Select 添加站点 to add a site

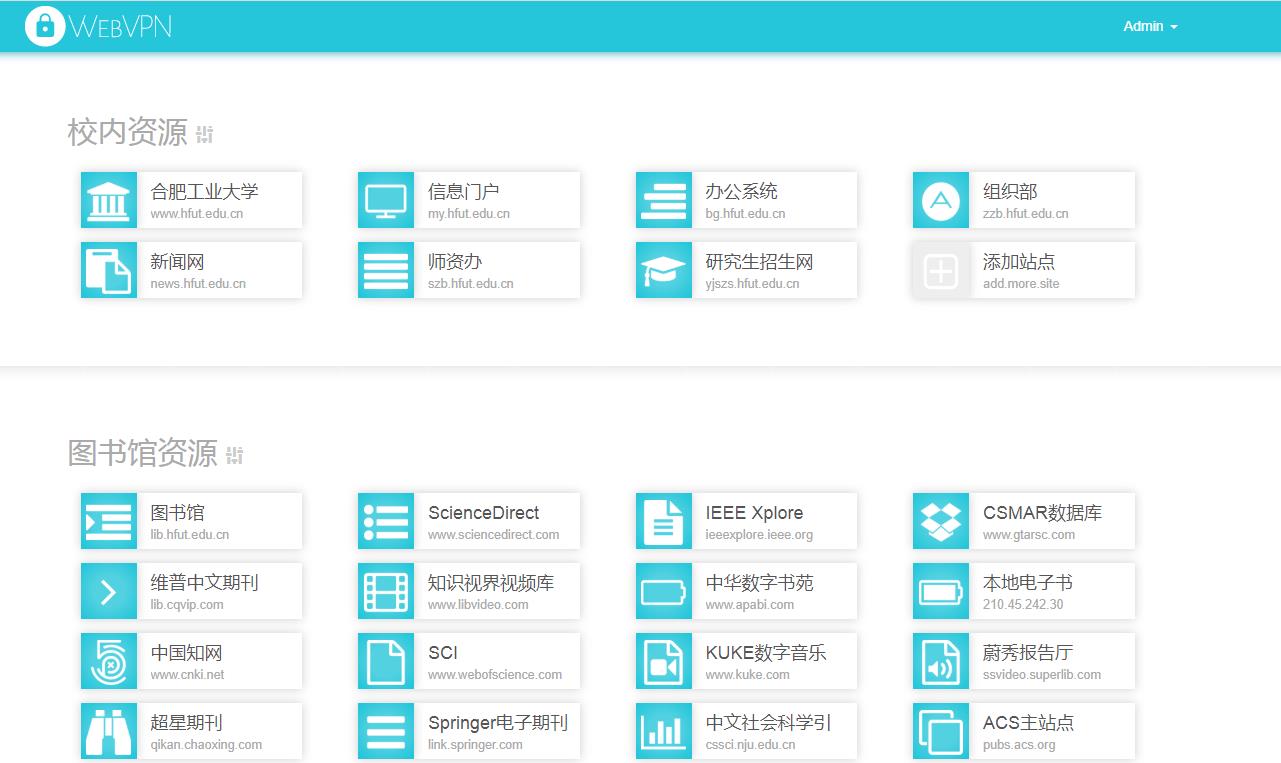point(1019,261)
